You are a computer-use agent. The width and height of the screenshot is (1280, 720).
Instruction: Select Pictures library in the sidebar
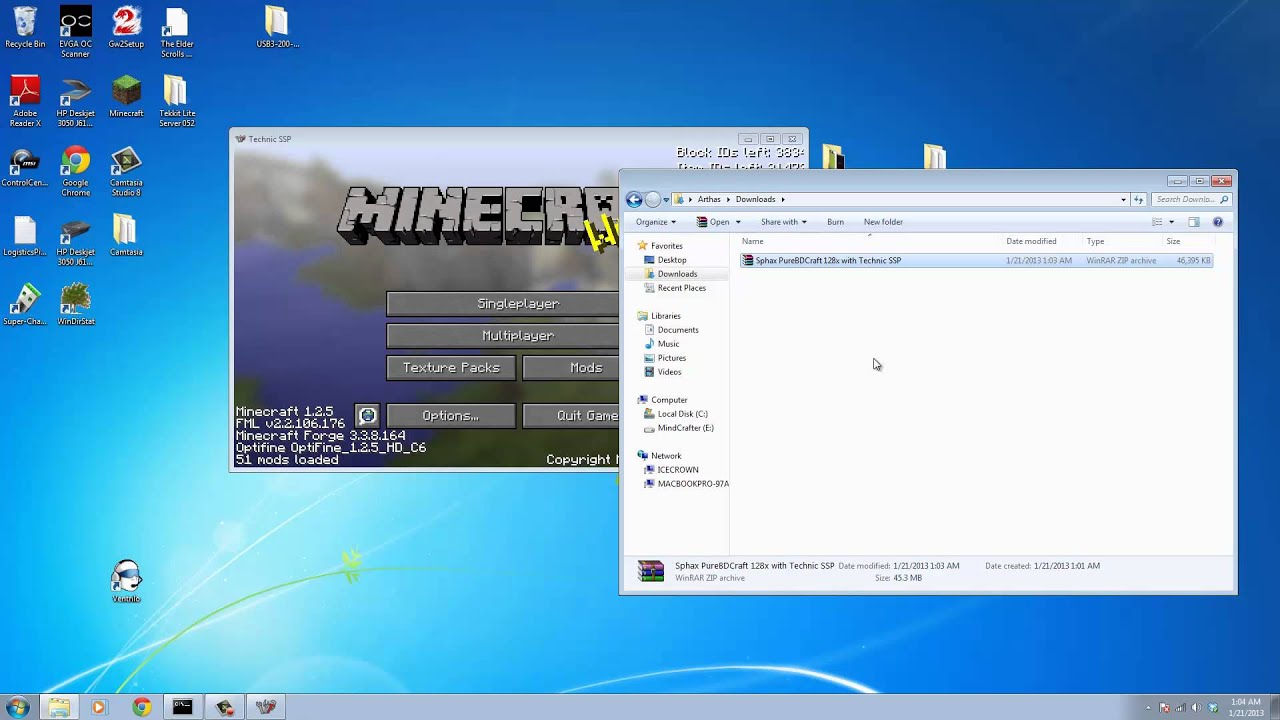tap(671, 358)
